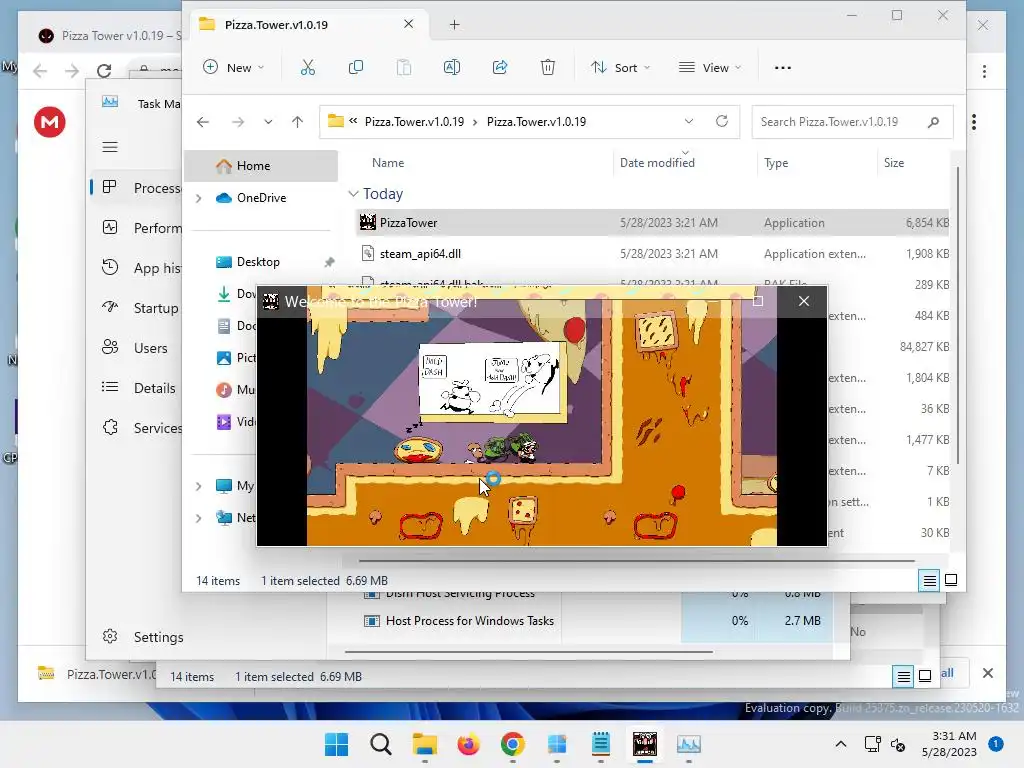The width and height of the screenshot is (1024, 768).
Task: Reload the page in the browser window
Action: (104, 71)
